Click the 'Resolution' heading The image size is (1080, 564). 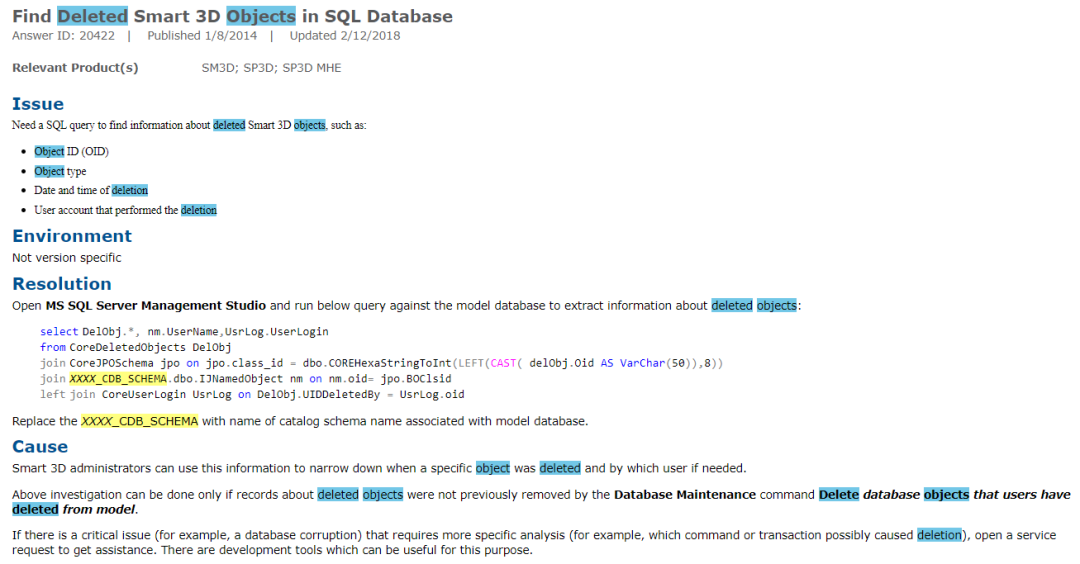[x=62, y=284]
